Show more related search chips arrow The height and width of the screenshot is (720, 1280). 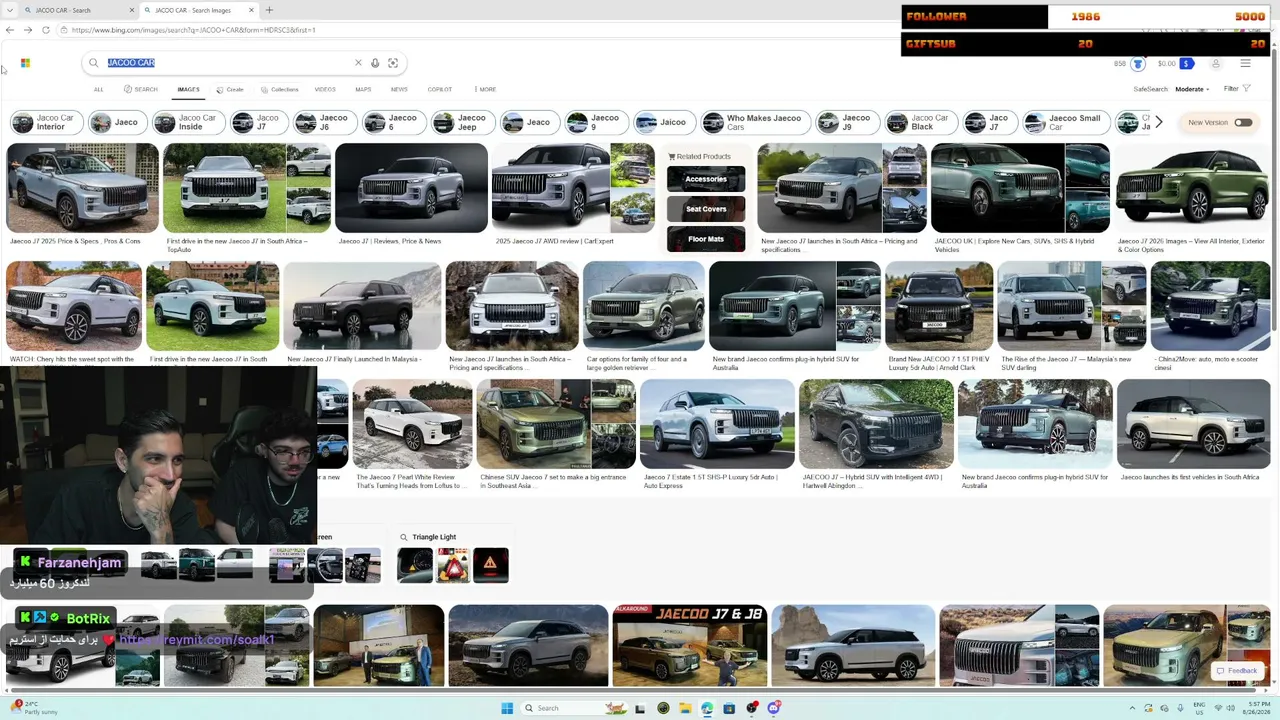[1158, 122]
